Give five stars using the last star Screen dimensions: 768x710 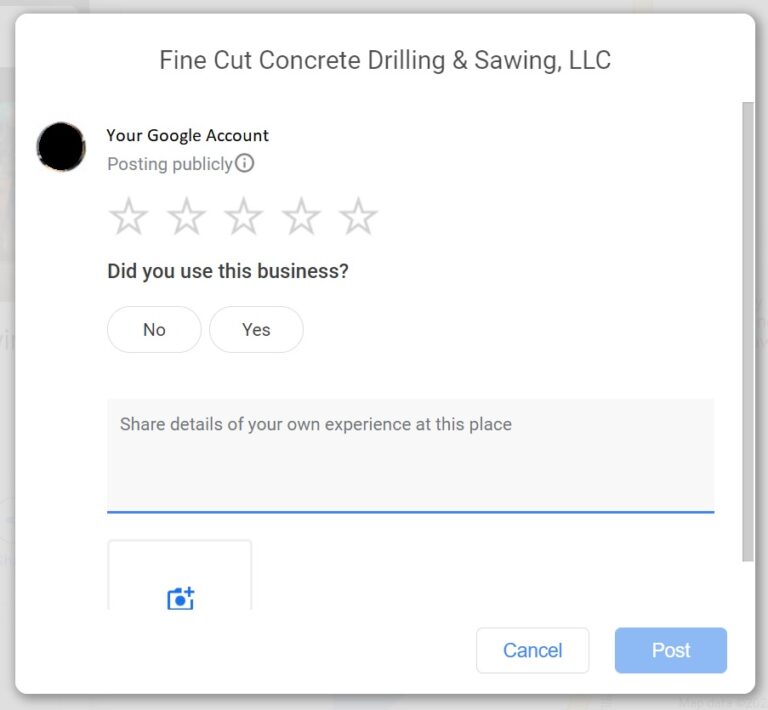(358, 217)
